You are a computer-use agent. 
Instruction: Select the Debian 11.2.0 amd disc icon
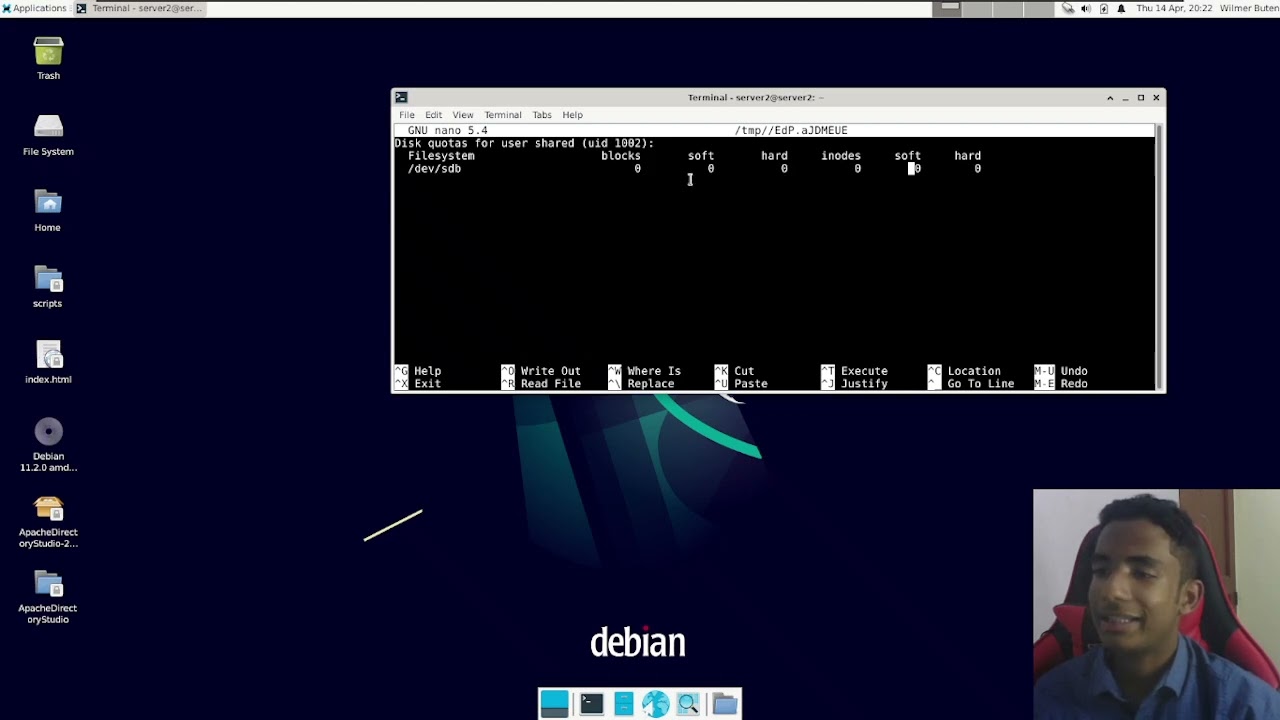tap(48, 432)
